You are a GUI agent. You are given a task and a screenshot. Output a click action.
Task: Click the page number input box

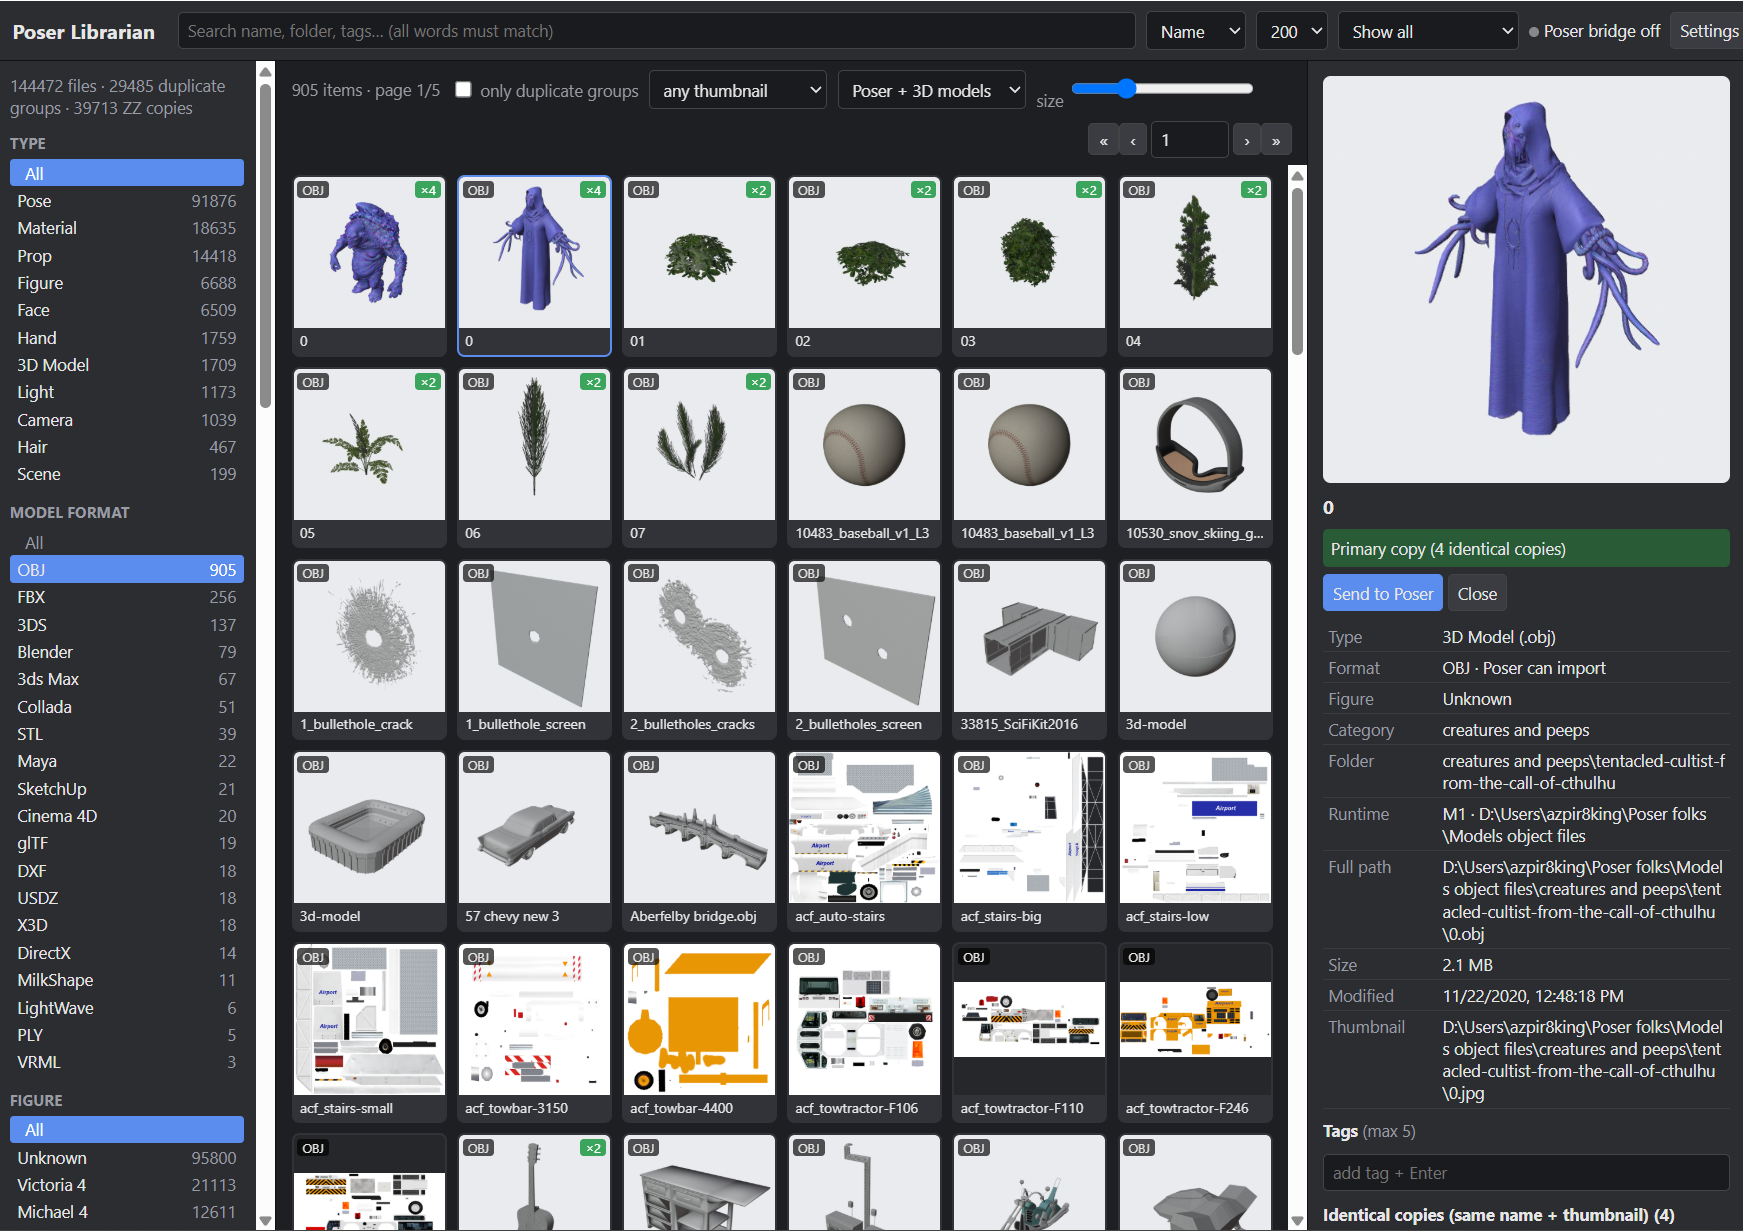pyautogui.click(x=1190, y=140)
